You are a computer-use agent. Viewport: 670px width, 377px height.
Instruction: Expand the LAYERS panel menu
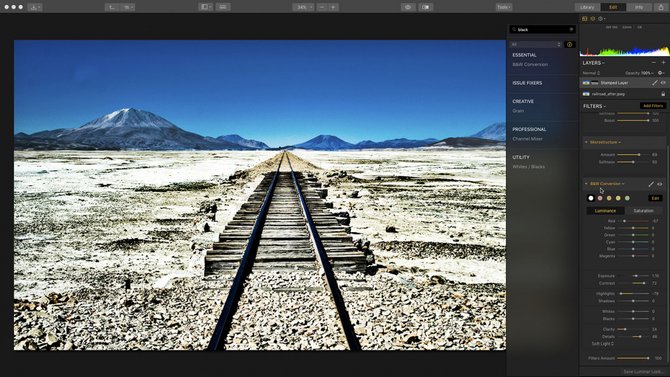tap(594, 63)
